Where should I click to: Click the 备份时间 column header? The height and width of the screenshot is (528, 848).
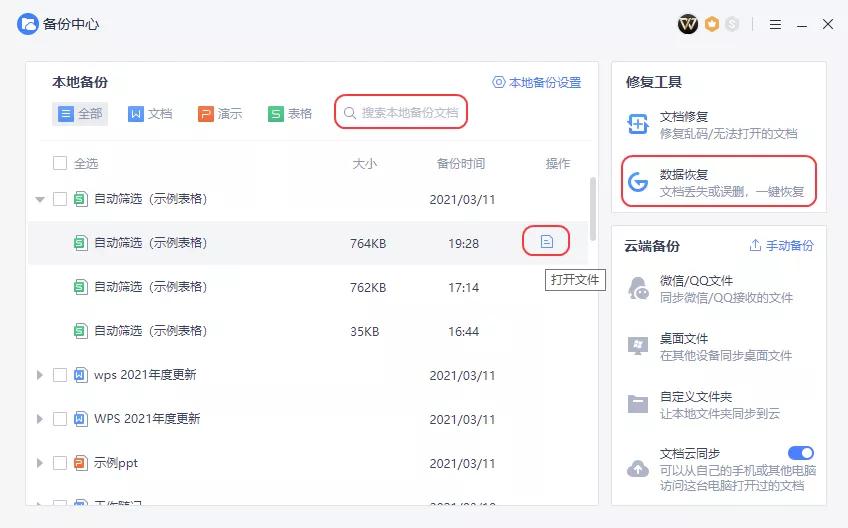[x=461, y=163]
